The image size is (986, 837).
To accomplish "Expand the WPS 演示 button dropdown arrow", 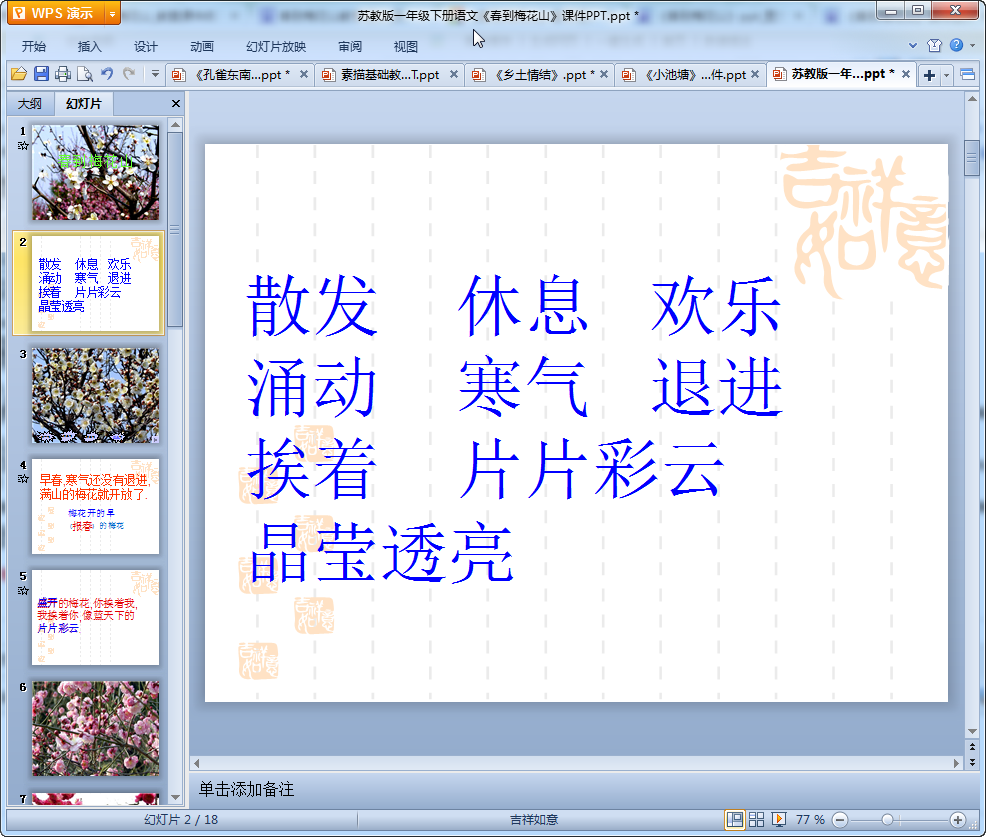I will click(113, 13).
